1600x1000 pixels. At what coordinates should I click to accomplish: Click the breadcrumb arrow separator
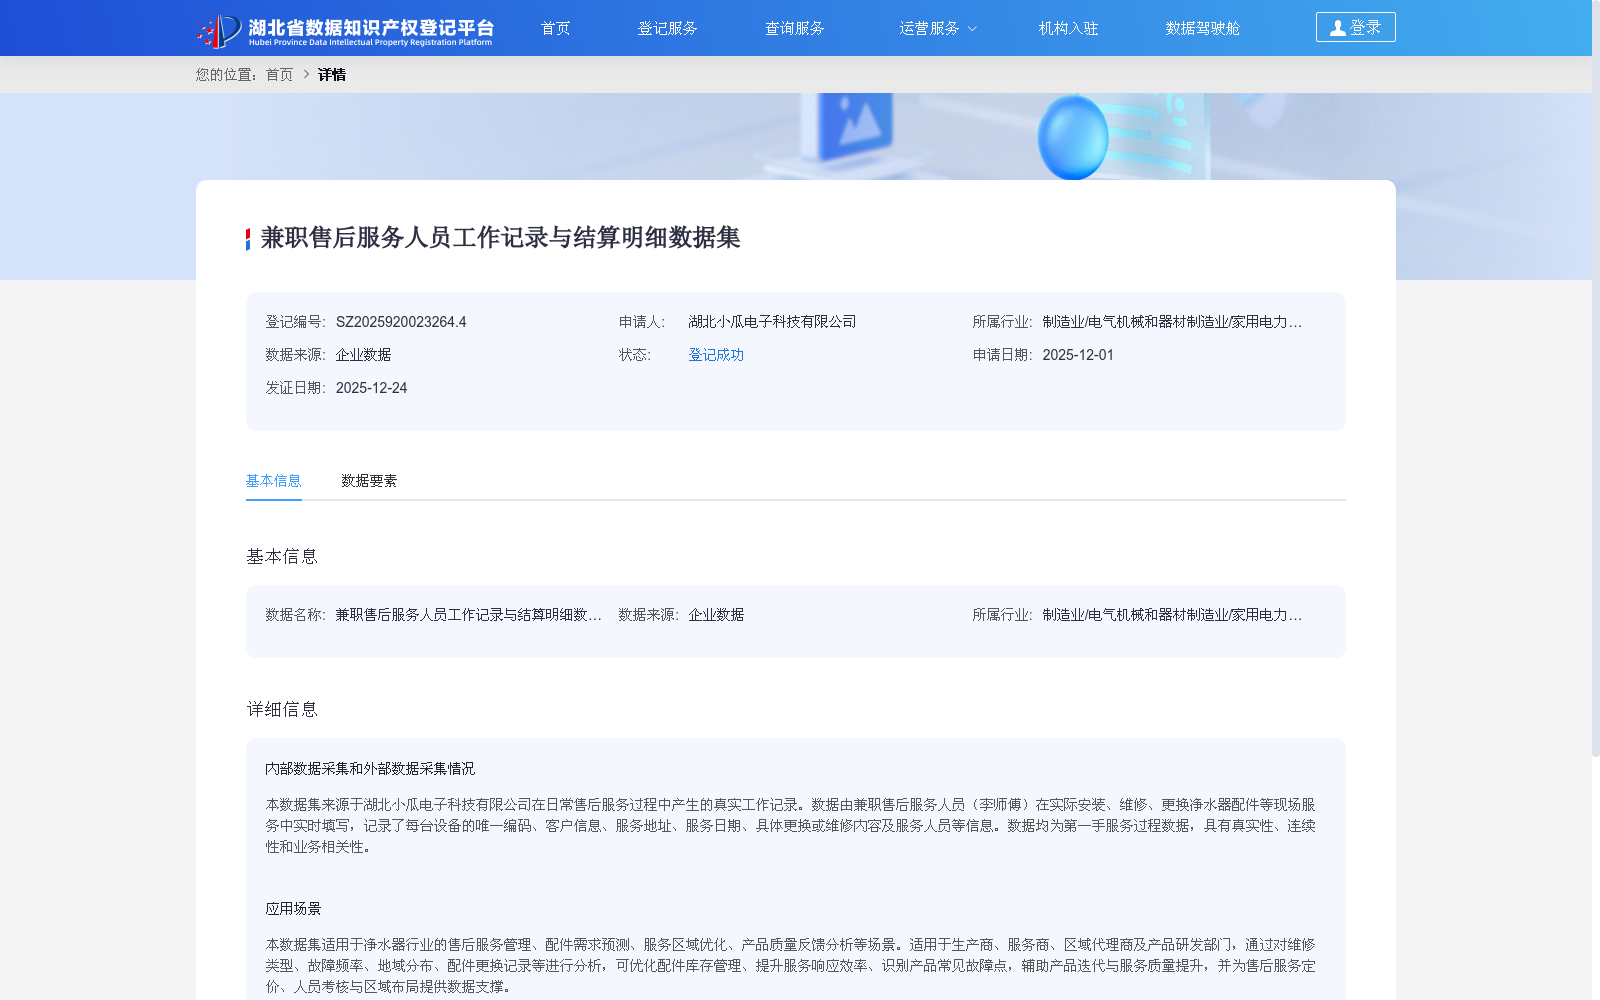(306, 74)
